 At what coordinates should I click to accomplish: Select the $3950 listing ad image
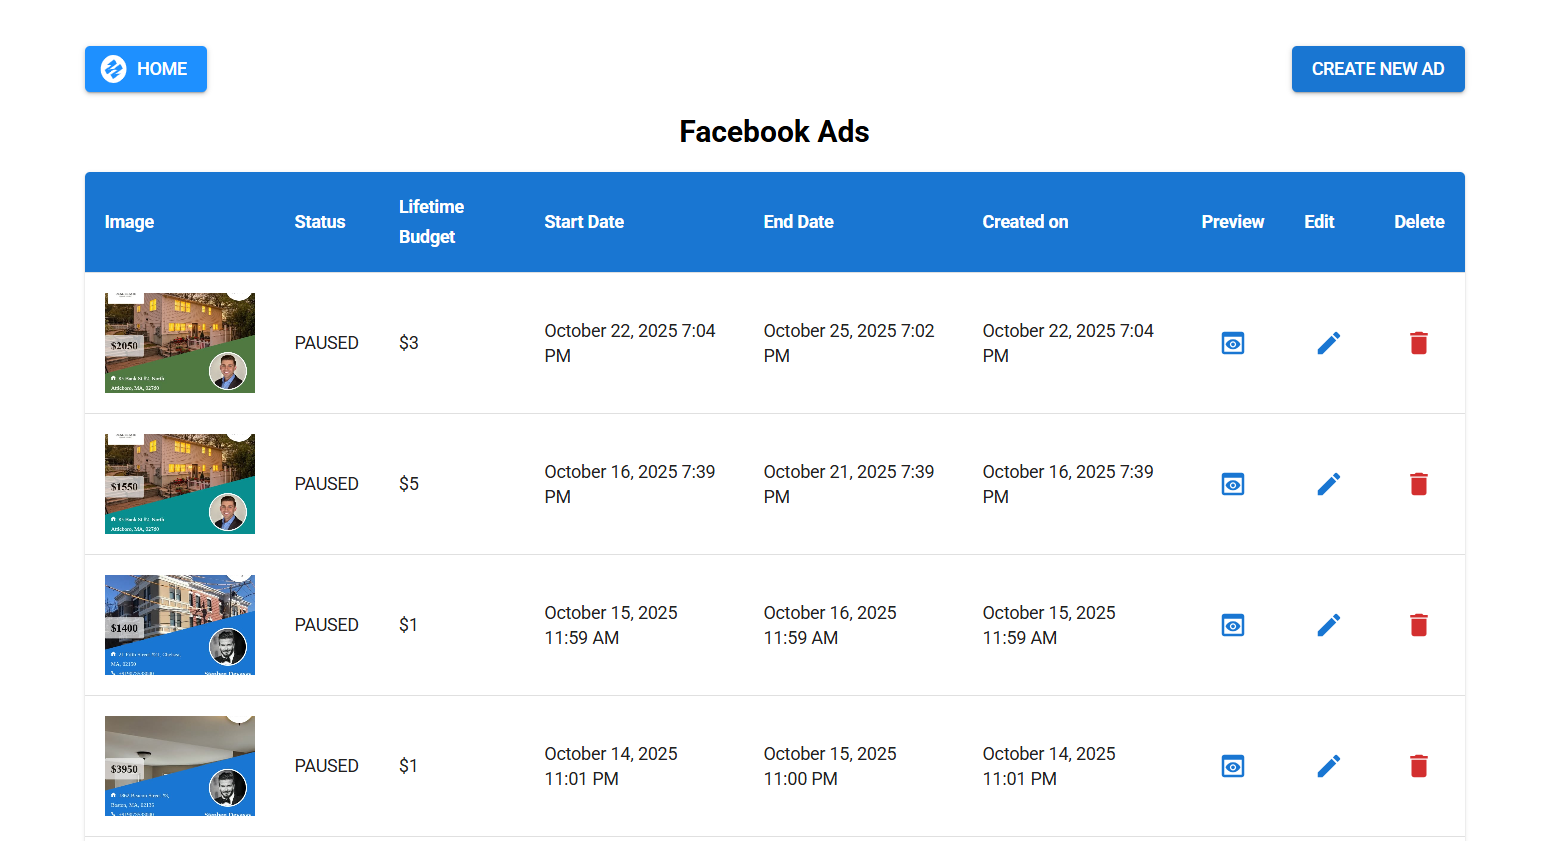click(180, 766)
